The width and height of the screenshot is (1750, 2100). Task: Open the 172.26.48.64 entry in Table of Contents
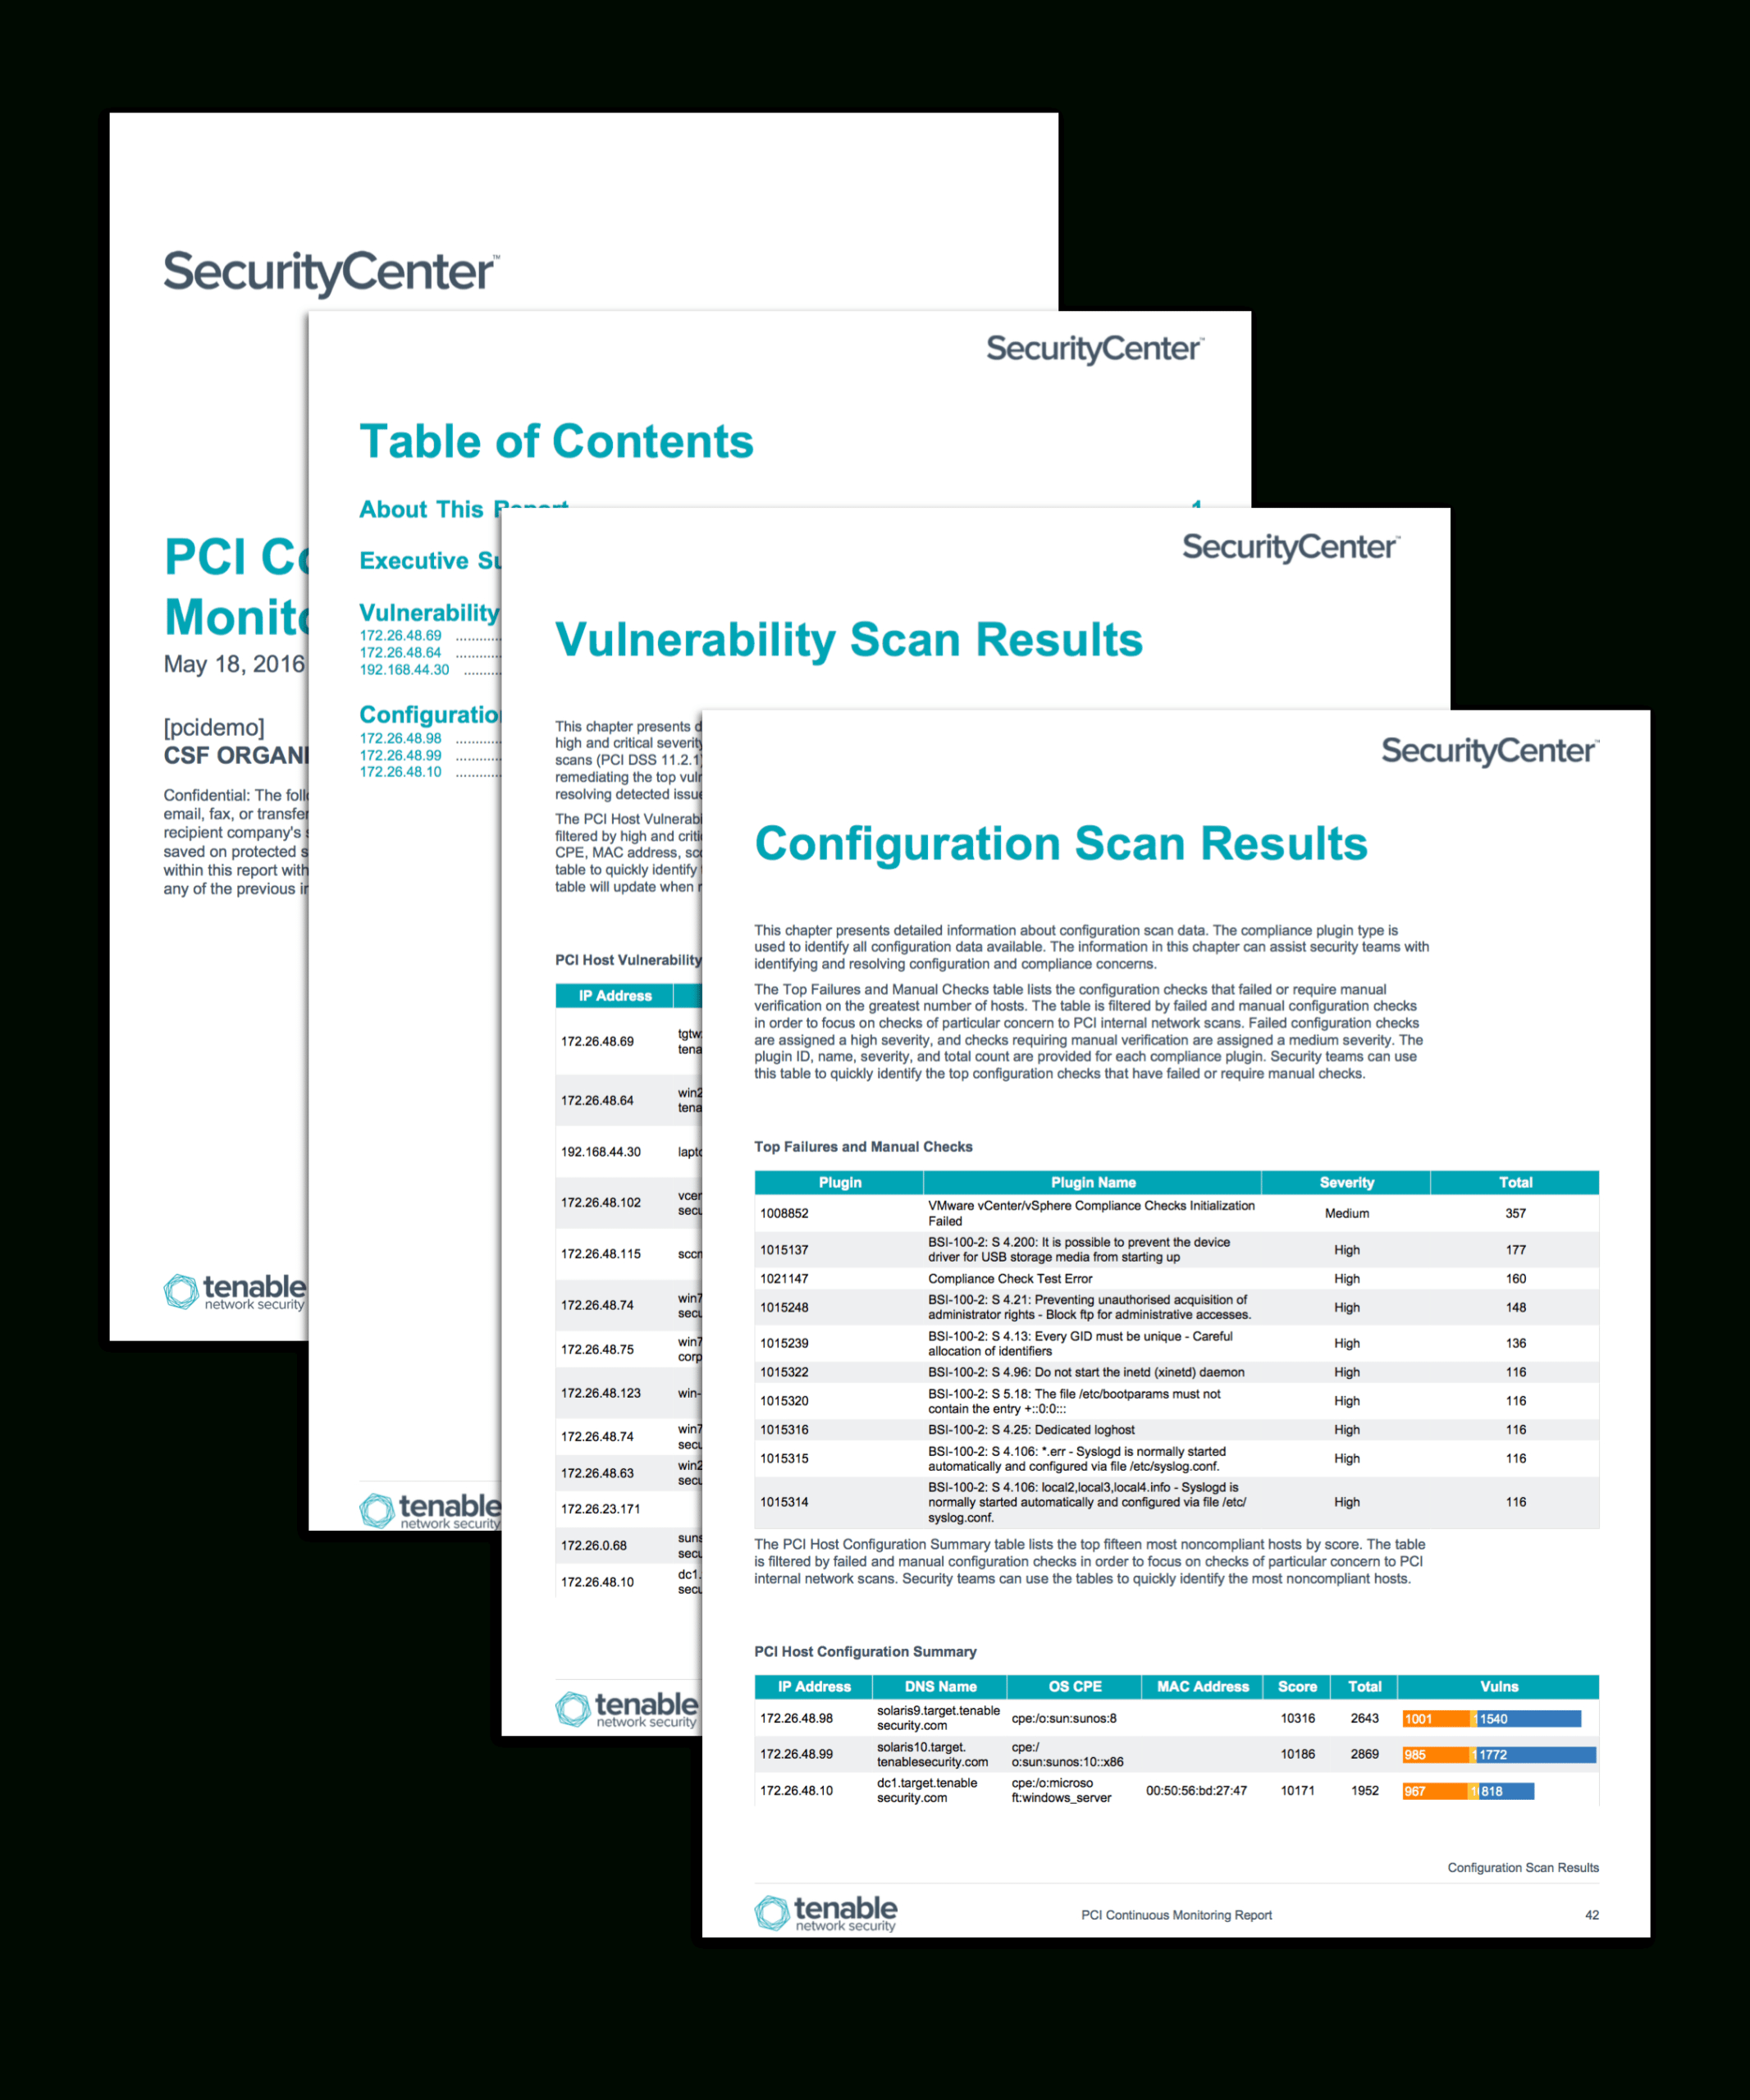tap(400, 652)
